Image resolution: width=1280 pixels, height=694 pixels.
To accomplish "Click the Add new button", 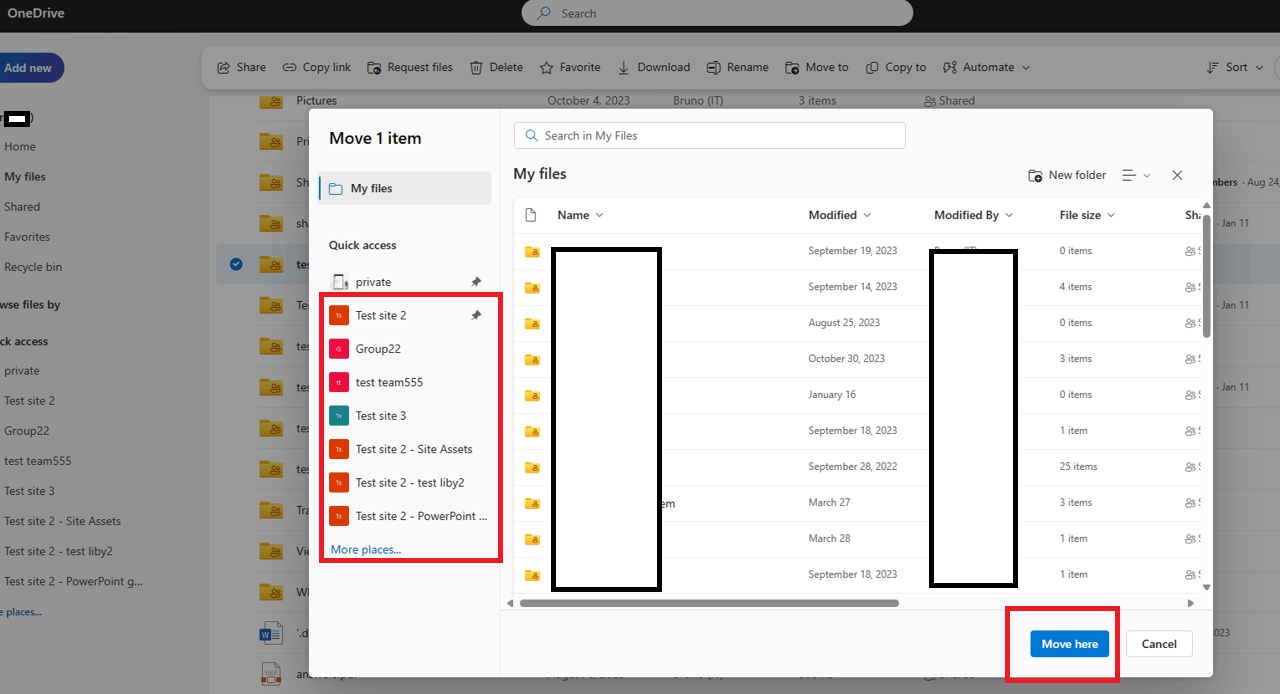I will [x=30, y=68].
